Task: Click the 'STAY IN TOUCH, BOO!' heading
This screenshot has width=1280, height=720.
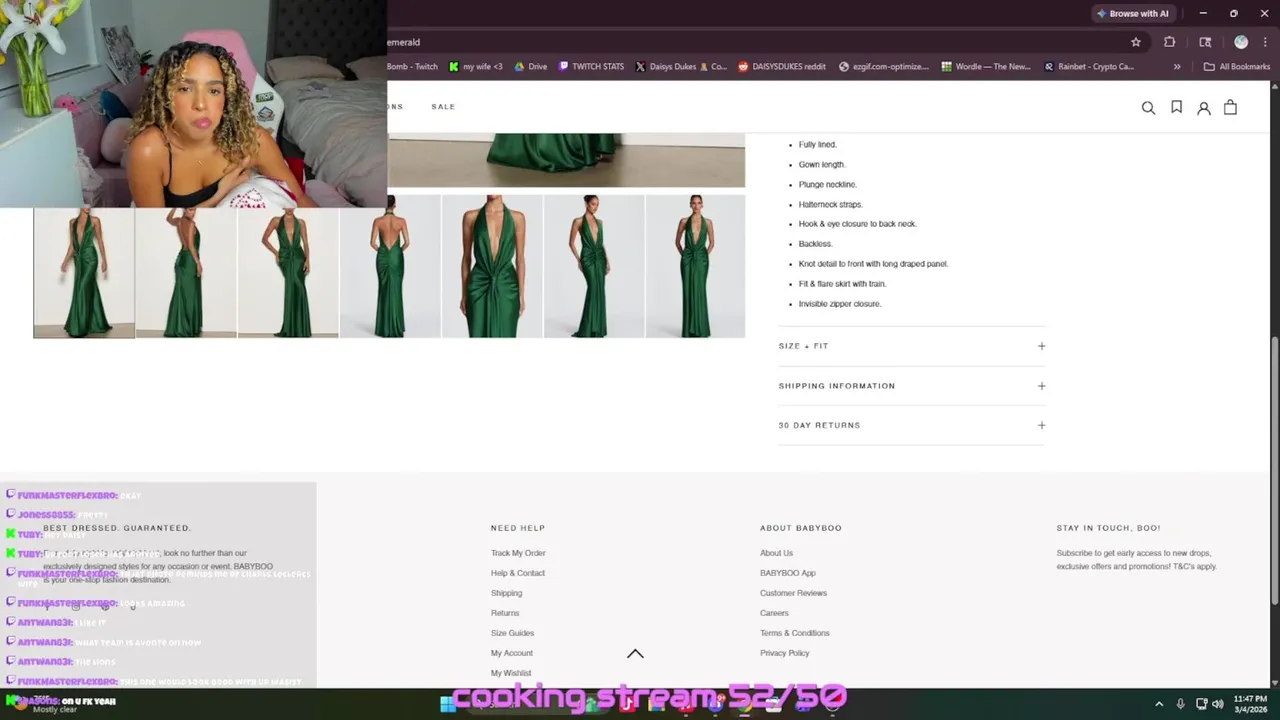Action: 1108,528
